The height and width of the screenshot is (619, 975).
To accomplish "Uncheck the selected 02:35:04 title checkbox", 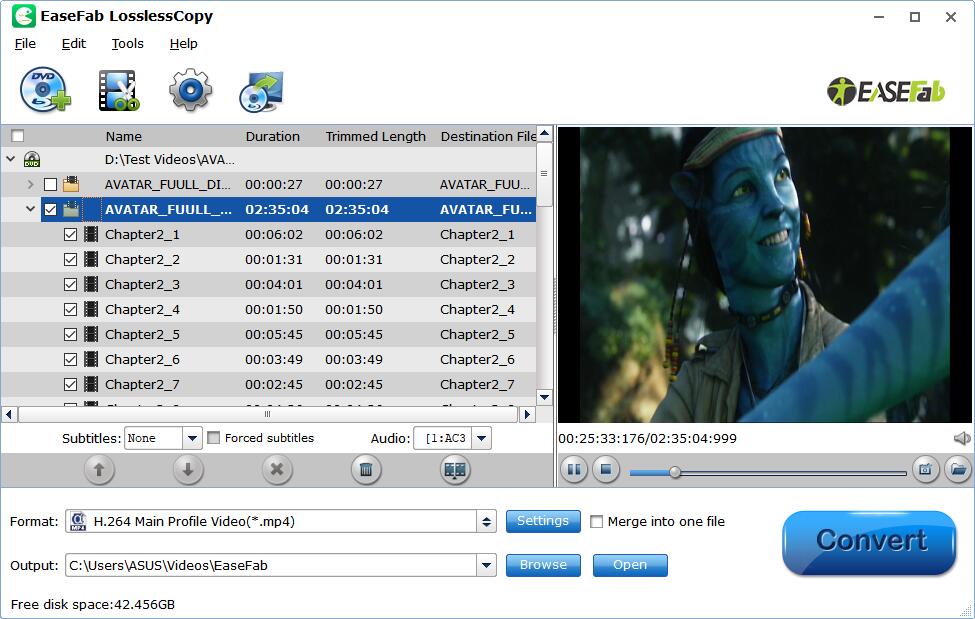I will coord(50,210).
